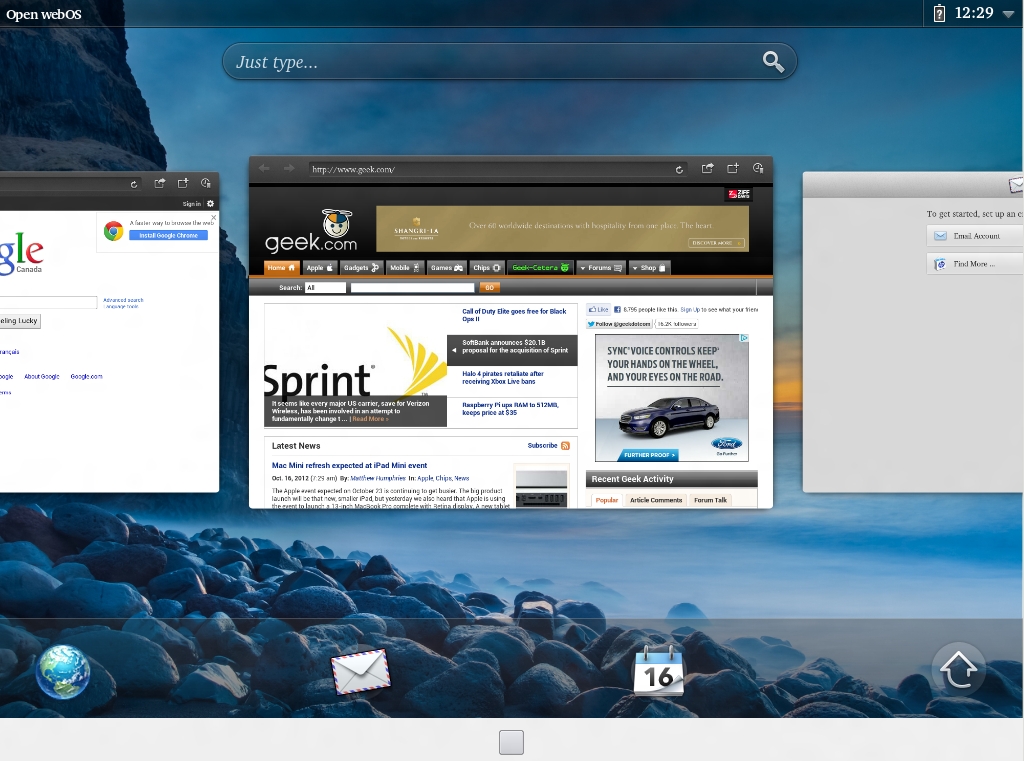Reload the geek.com page
Viewport: 1024px width, 761px height.
pos(679,170)
